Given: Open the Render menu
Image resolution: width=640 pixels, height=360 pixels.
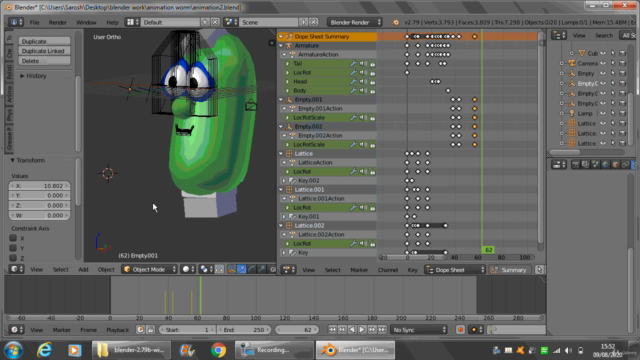Looking at the screenshot, I should pos(58,22).
